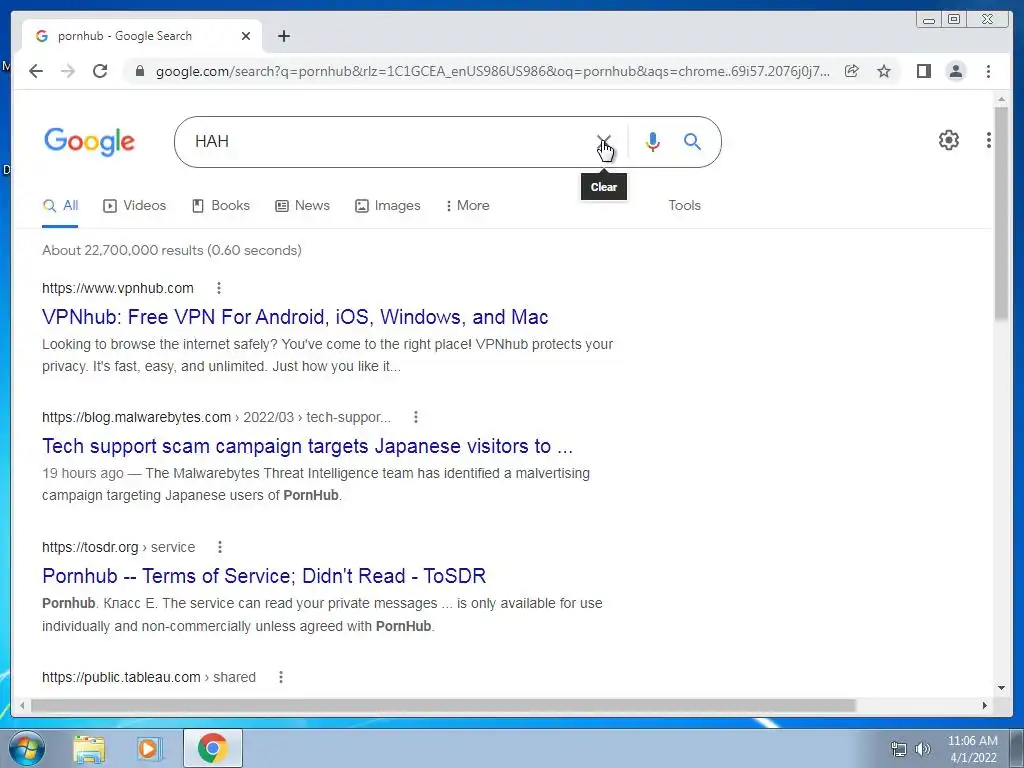Click the address bar URL
This screenshot has width=1024, height=768.
point(493,71)
